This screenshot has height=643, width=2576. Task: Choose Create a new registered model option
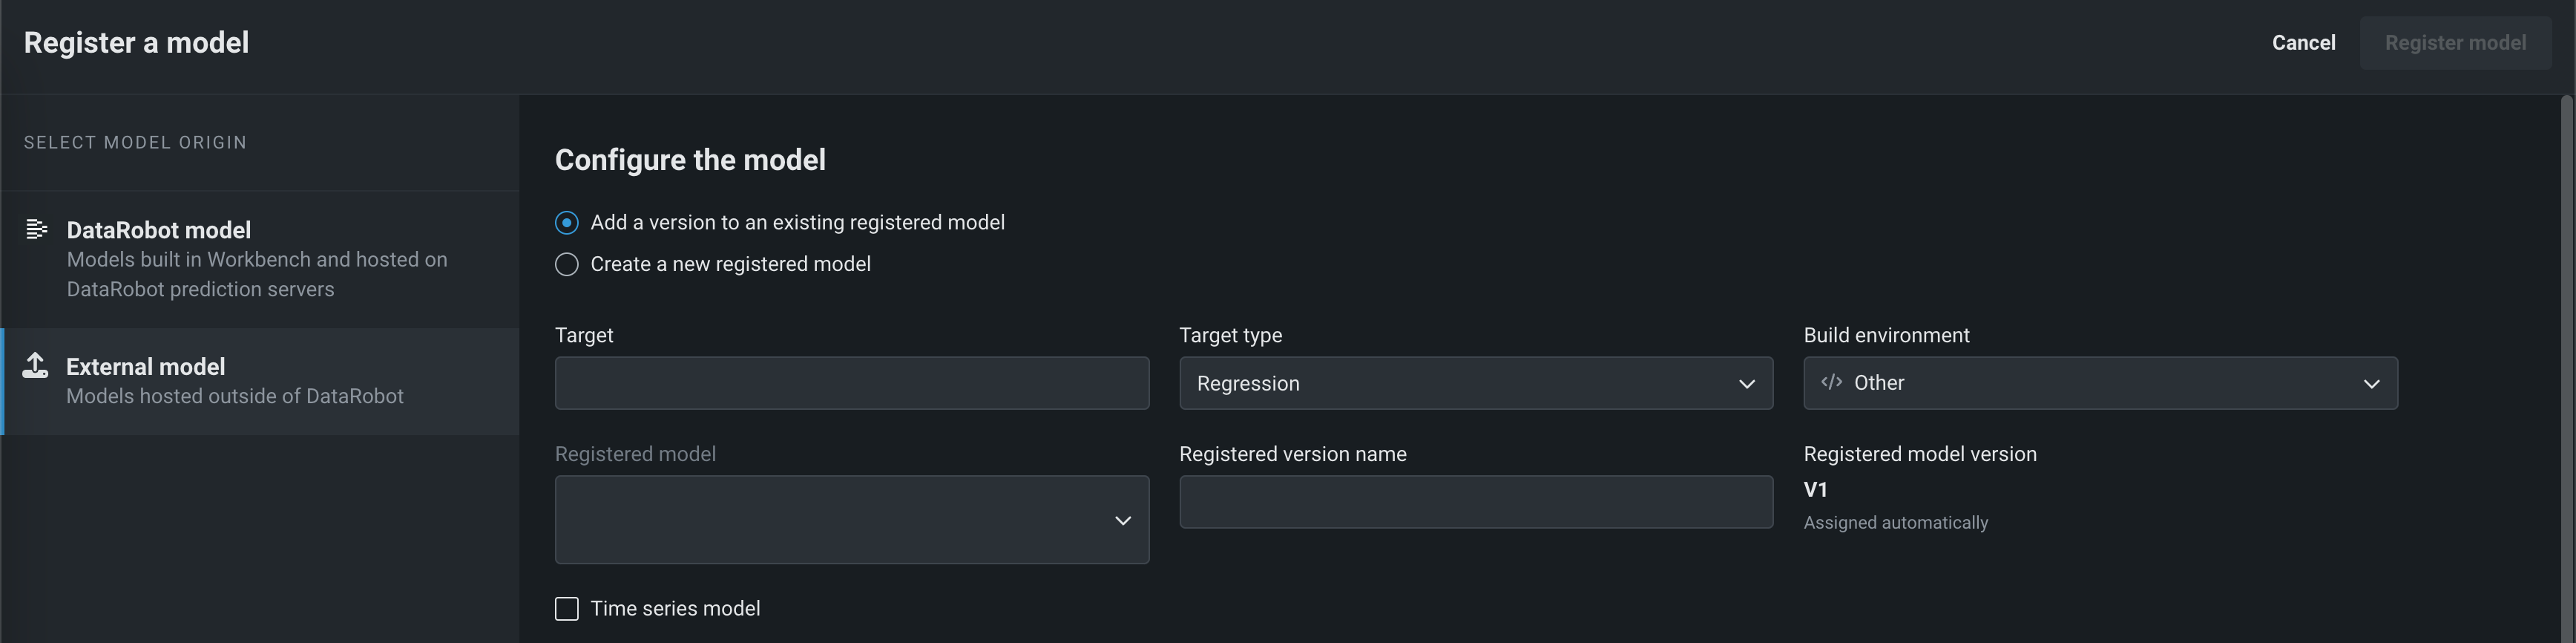click(x=567, y=265)
